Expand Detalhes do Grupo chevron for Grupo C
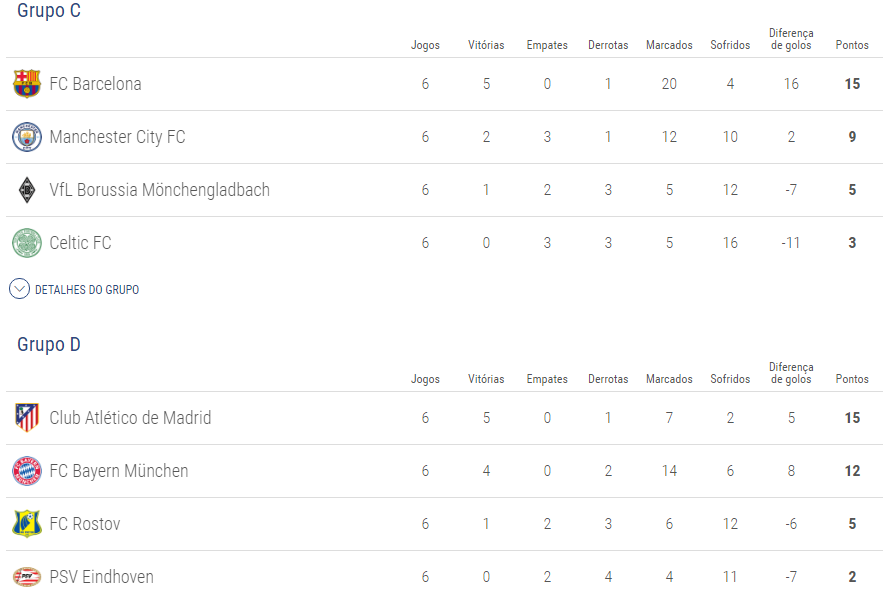Viewport: 886px width, 595px height. pos(20,289)
